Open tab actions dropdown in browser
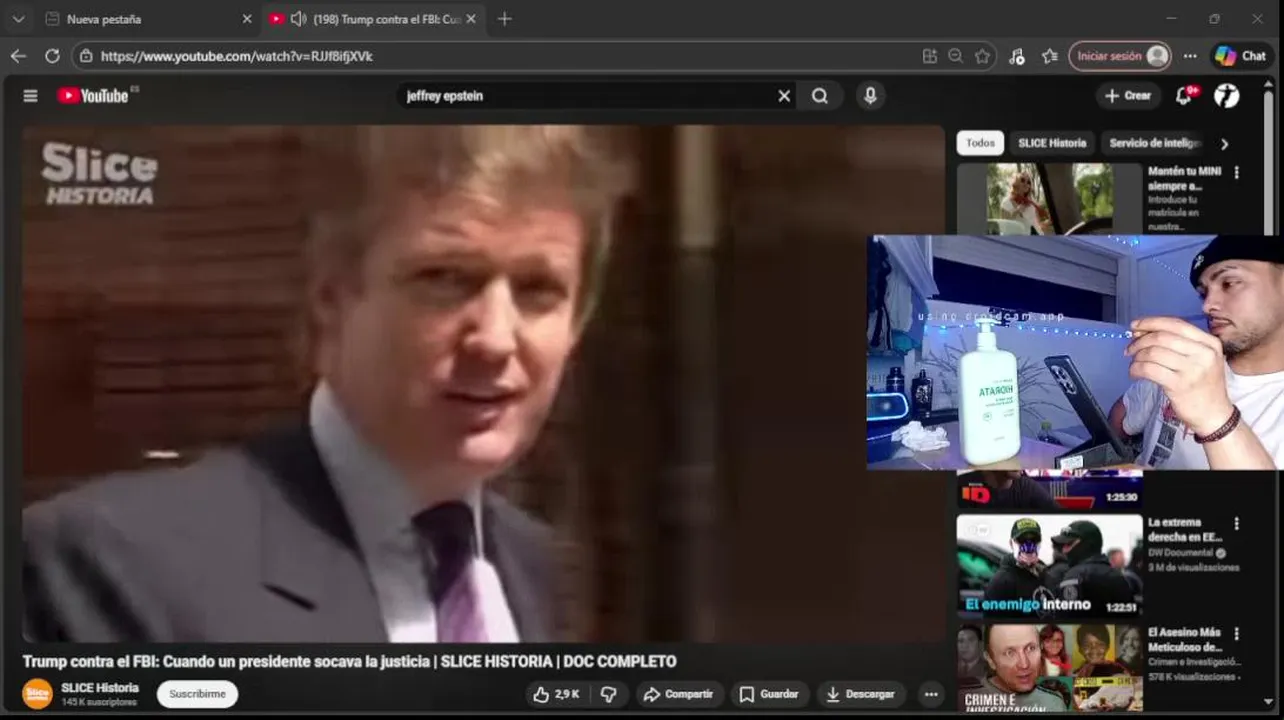Screen dimensions: 1284x720 [x=18, y=19]
